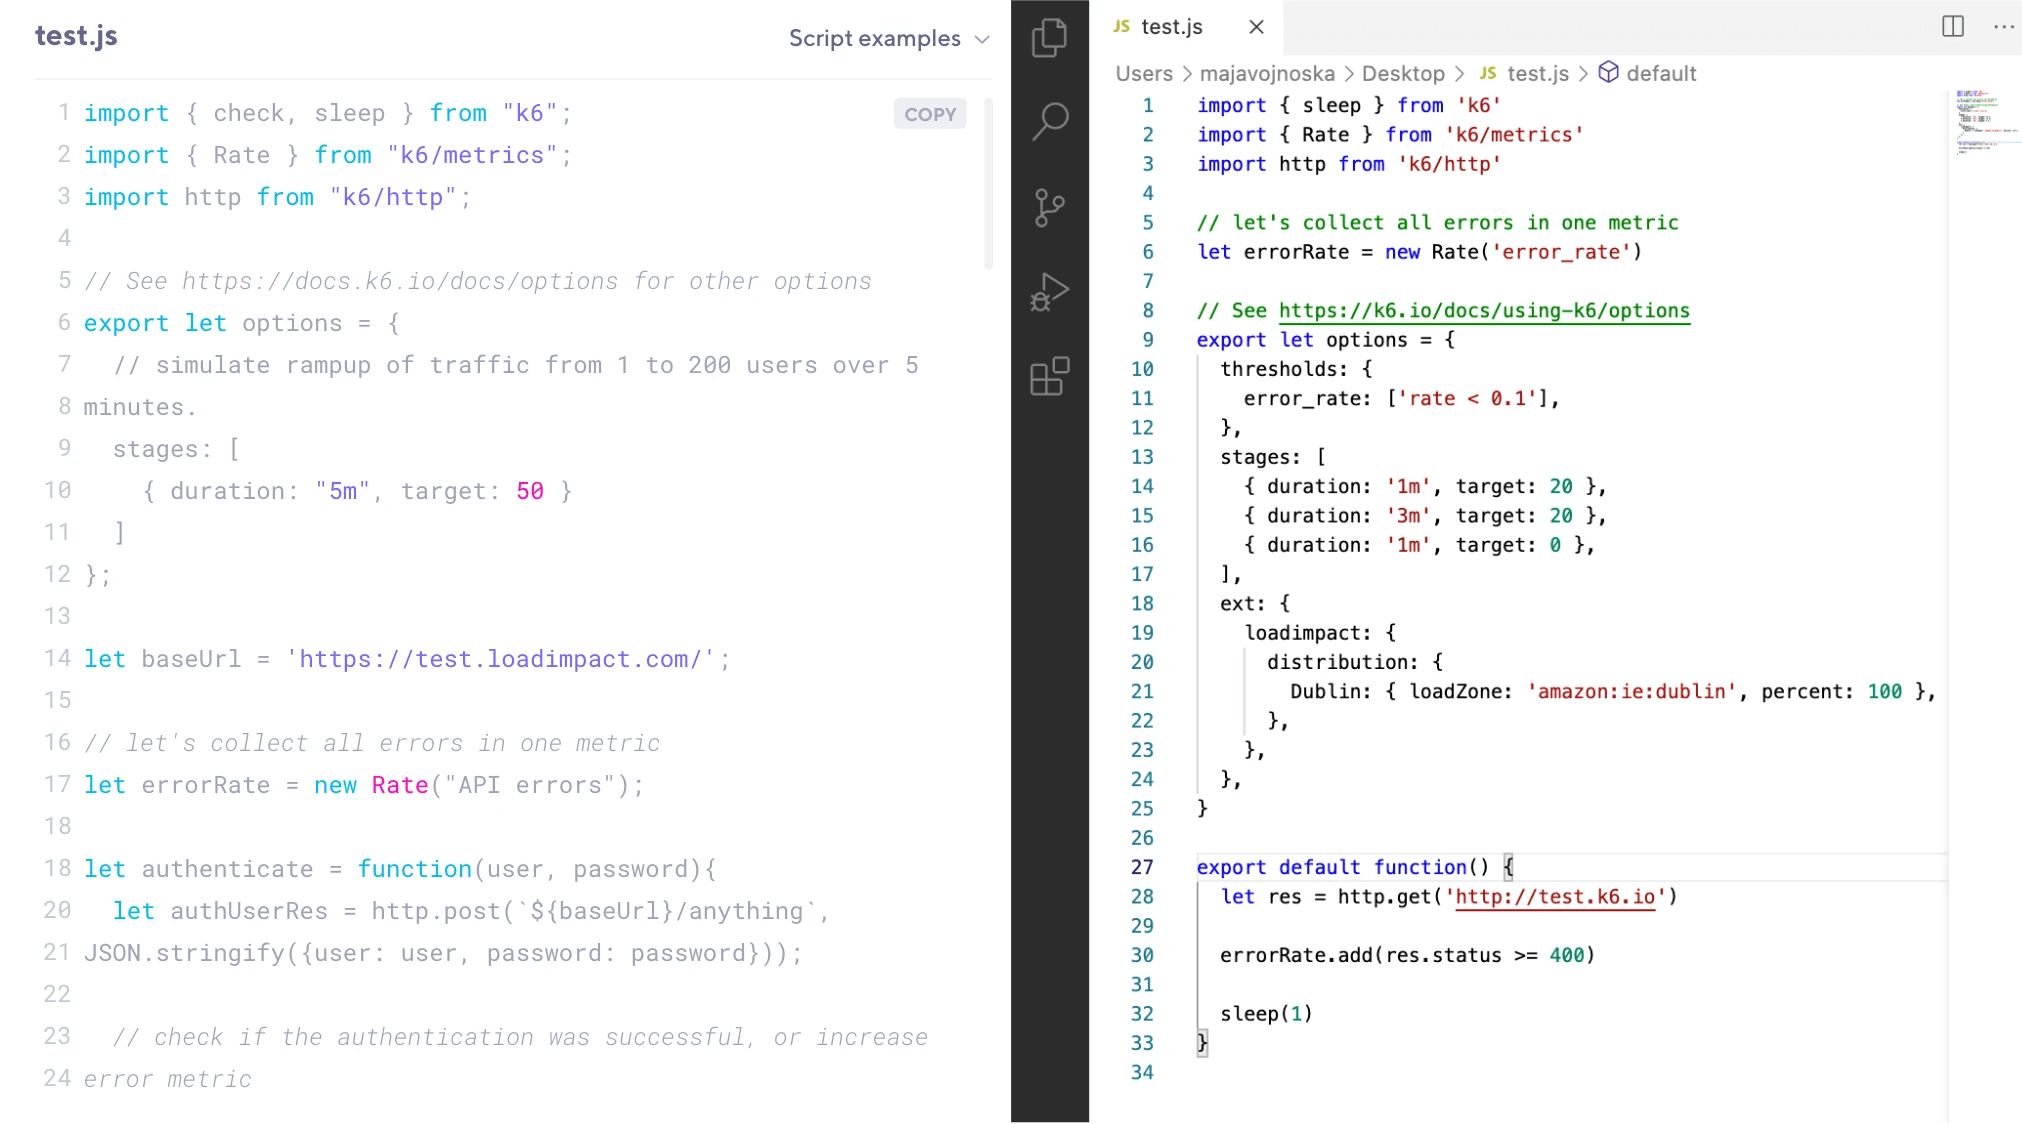Click the COPY button above the script
The image size is (2022, 1124).
tap(929, 114)
